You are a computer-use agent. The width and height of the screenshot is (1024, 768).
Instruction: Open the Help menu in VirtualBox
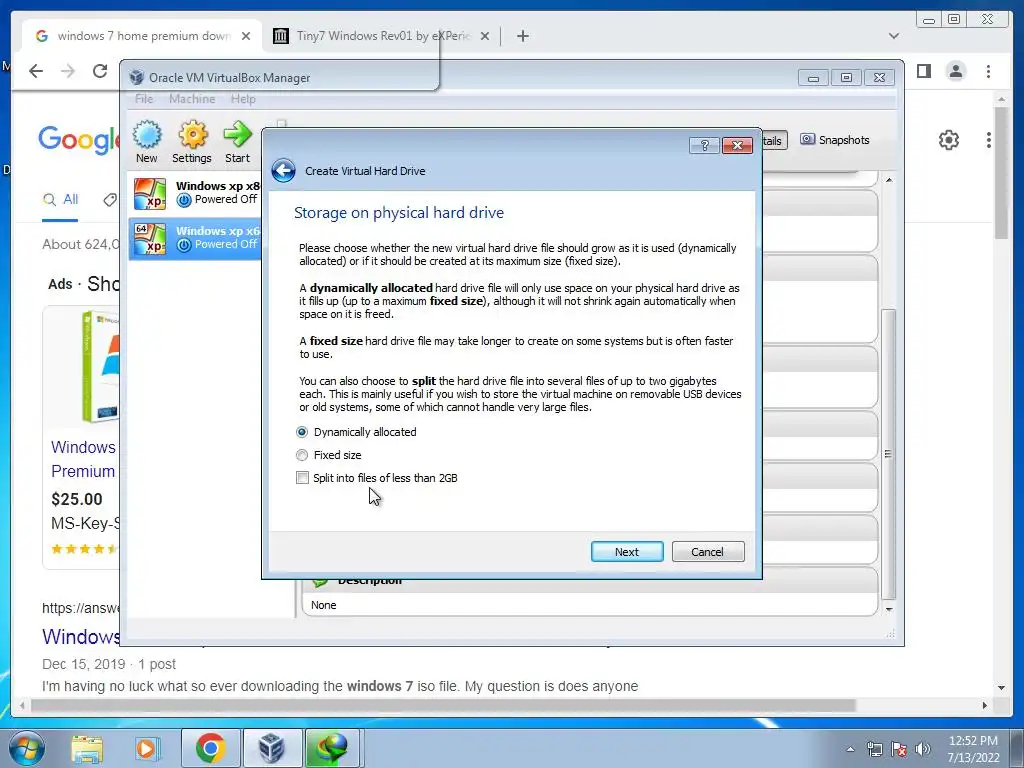(x=243, y=99)
